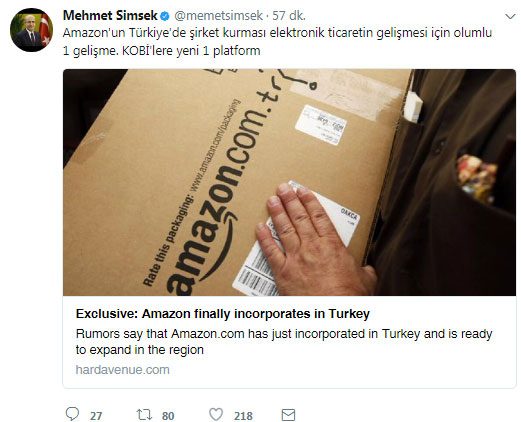Click the second tweet line mentioning KOBİ'lere
The height and width of the screenshot is (422, 521).
point(162,51)
